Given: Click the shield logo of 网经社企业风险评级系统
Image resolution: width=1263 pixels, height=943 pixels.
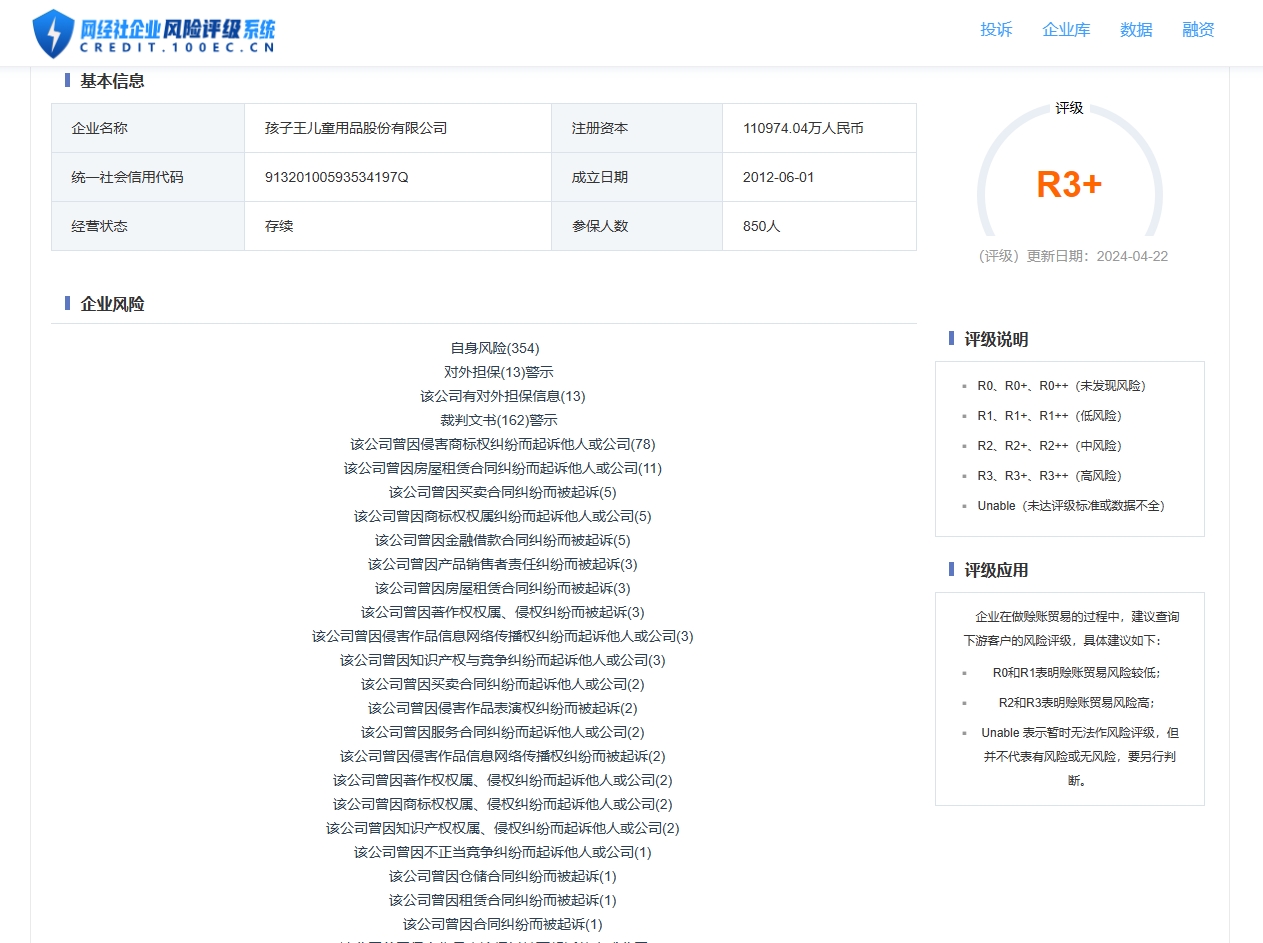Looking at the screenshot, I should click(x=53, y=34).
